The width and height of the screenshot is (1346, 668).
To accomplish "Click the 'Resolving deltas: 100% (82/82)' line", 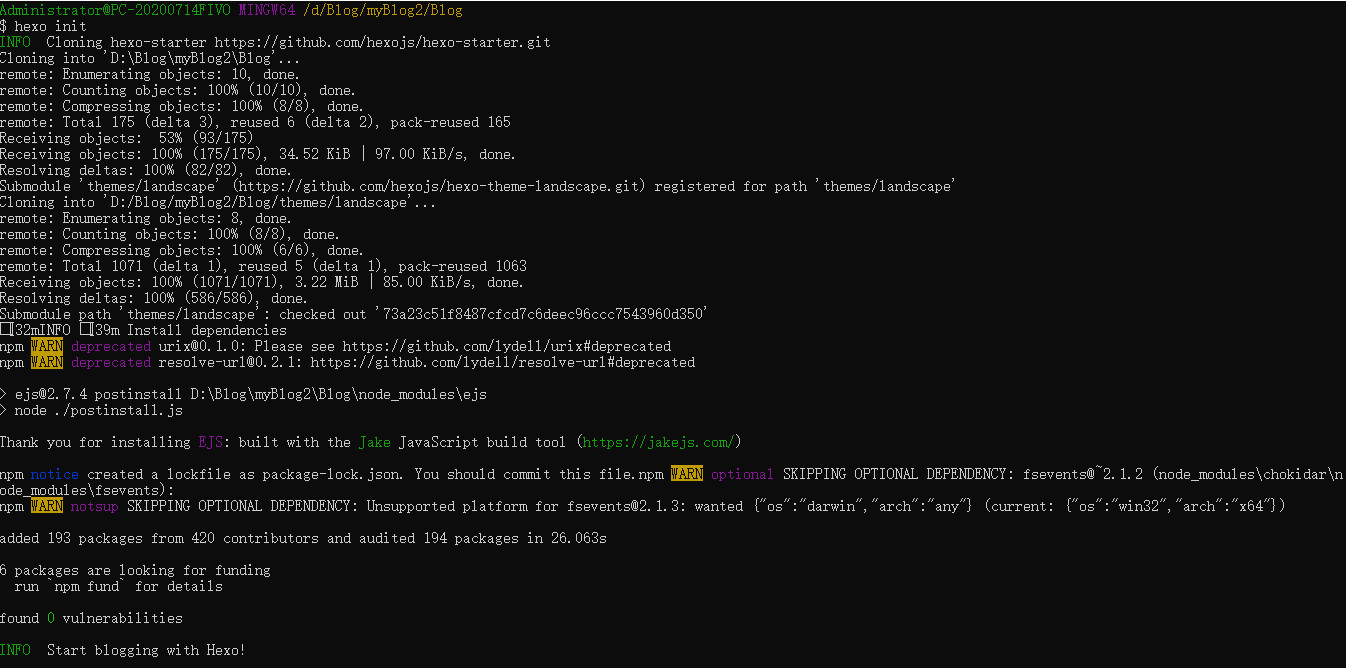I will pyautogui.click(x=146, y=170).
